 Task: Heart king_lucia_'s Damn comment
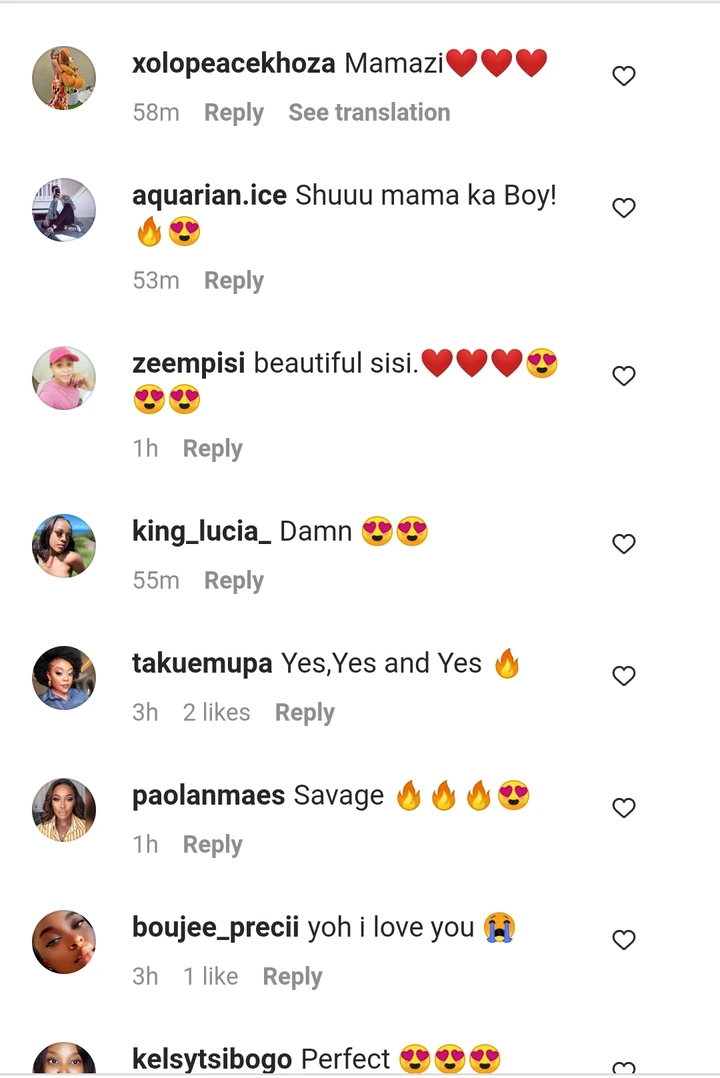pyautogui.click(x=624, y=544)
